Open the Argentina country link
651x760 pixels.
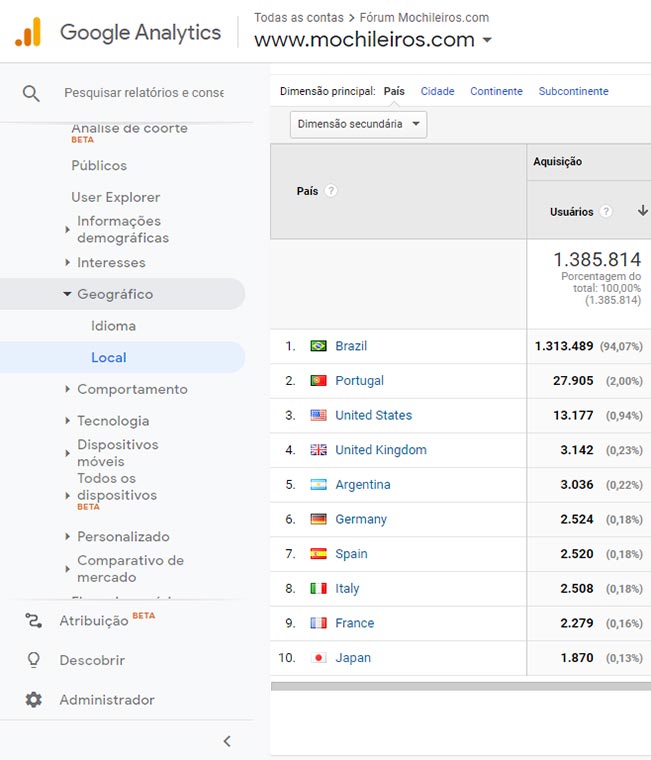tap(363, 485)
